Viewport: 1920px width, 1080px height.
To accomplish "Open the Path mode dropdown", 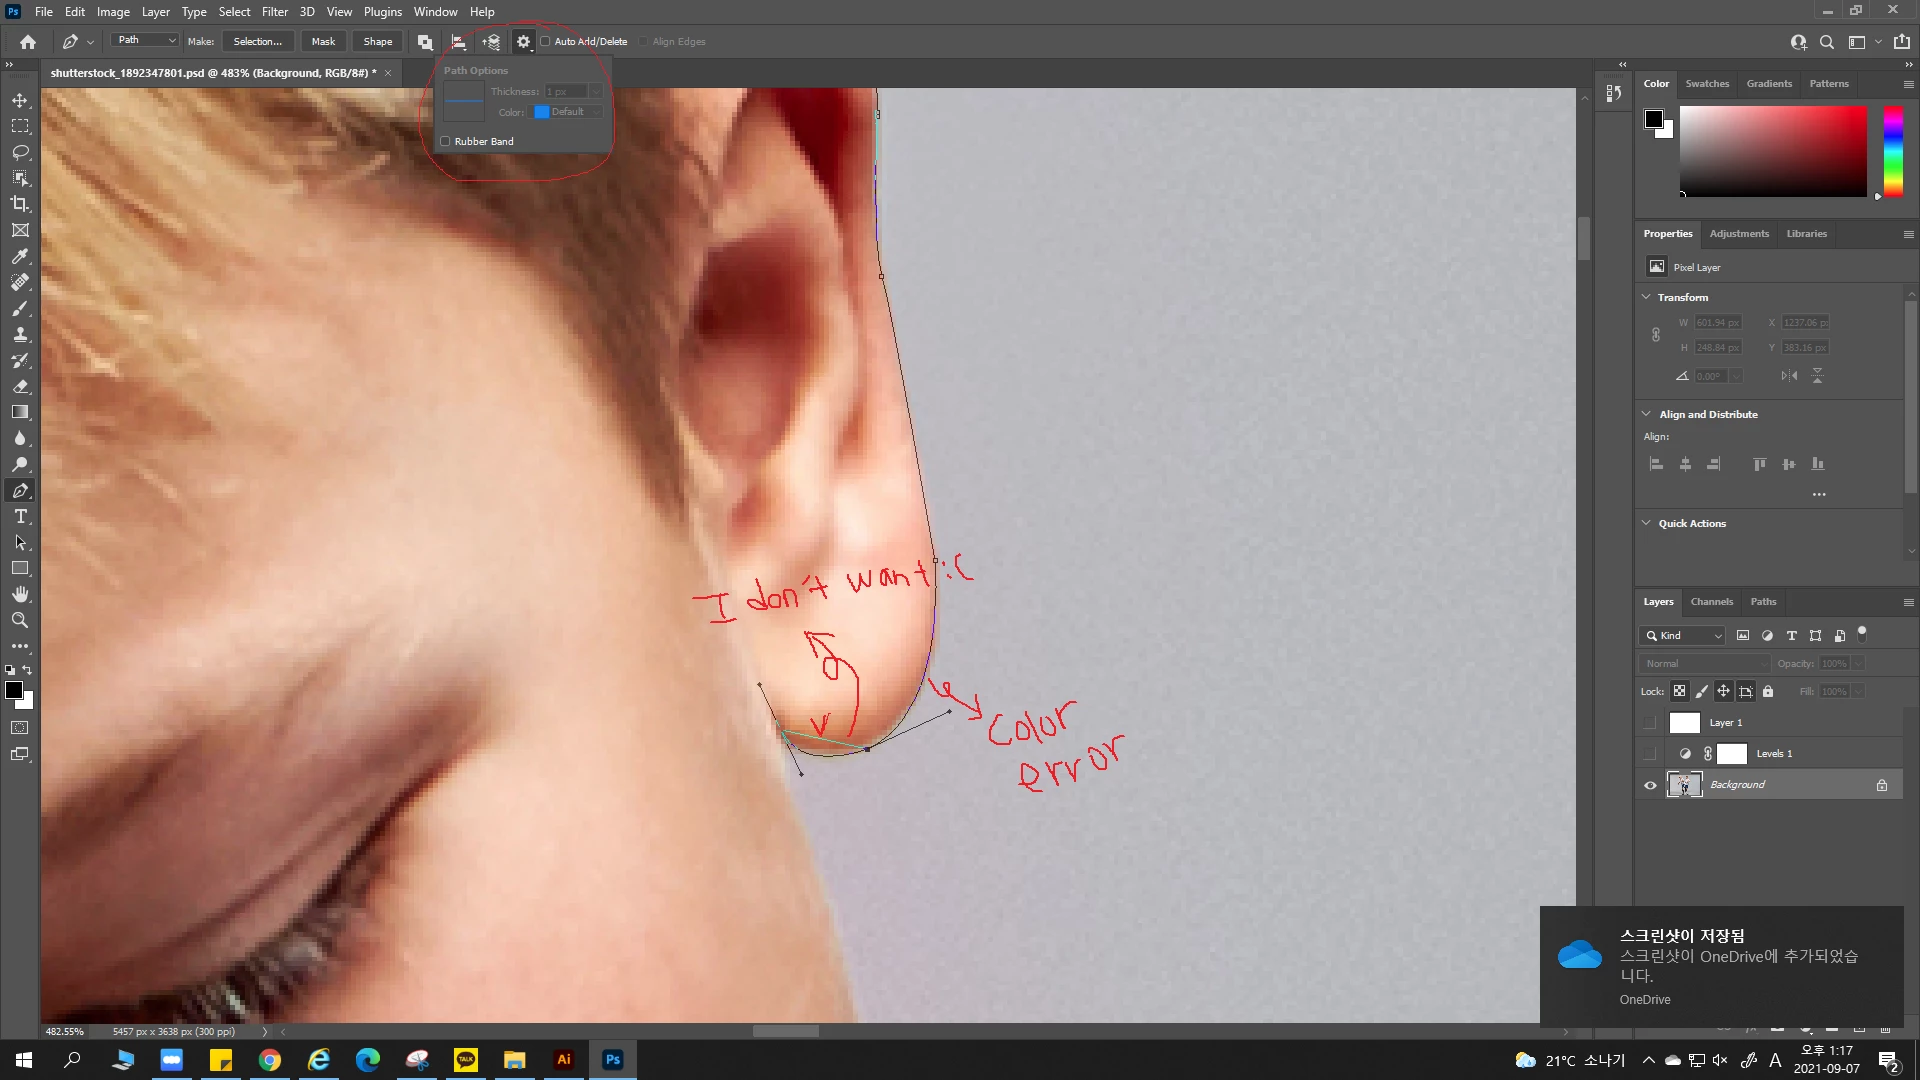I will point(145,41).
